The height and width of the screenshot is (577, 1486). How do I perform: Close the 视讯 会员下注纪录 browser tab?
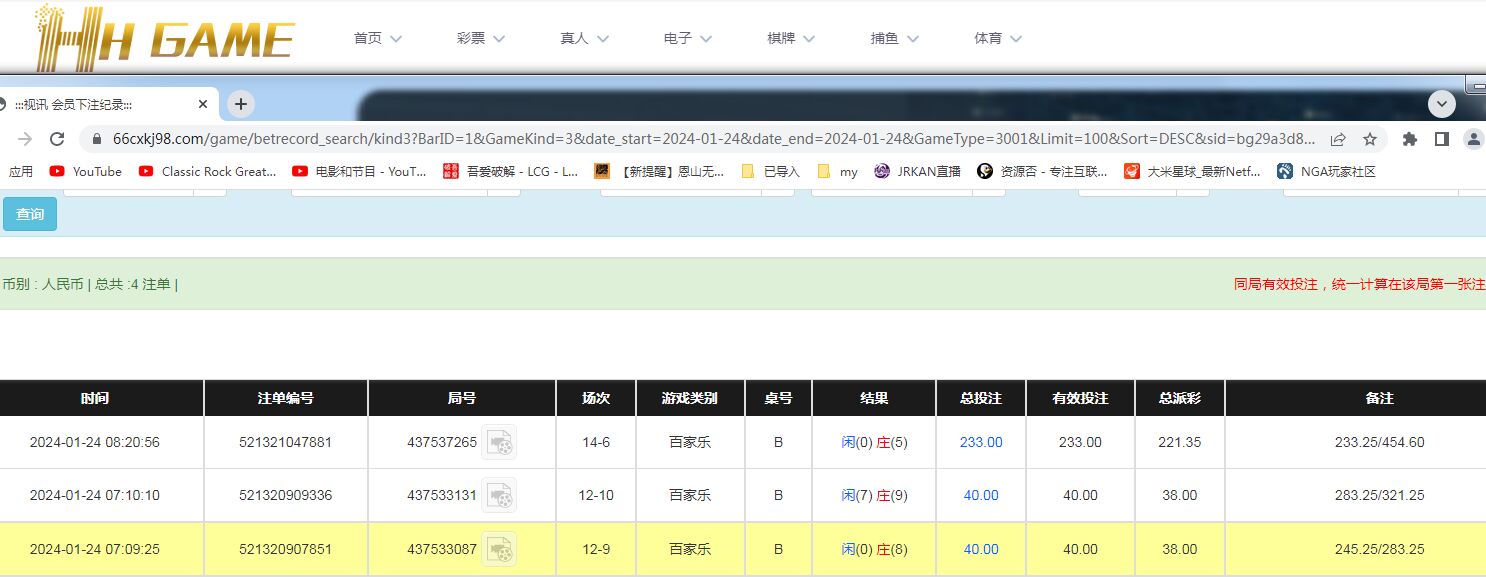(203, 104)
